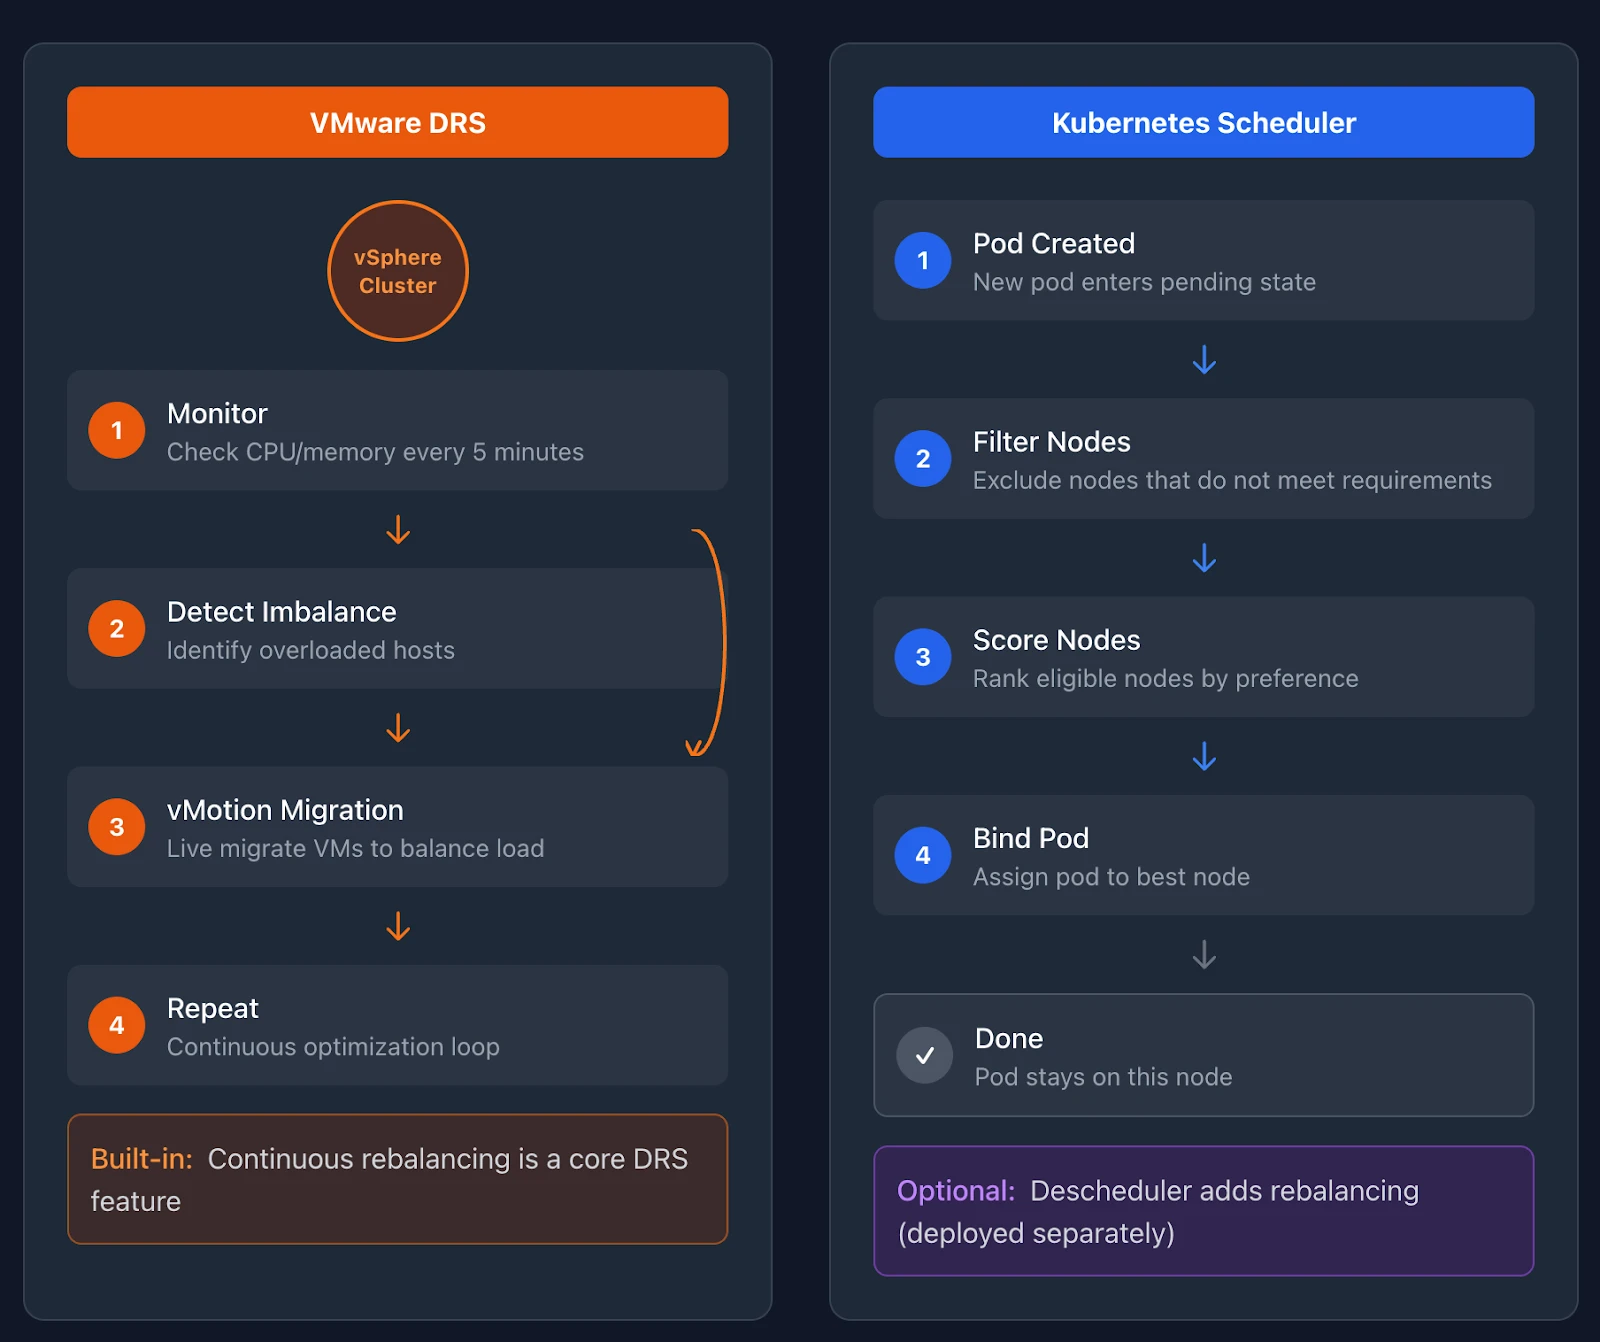Open the Monitor step card
Screen dimensions: 1600x1342
pos(397,430)
